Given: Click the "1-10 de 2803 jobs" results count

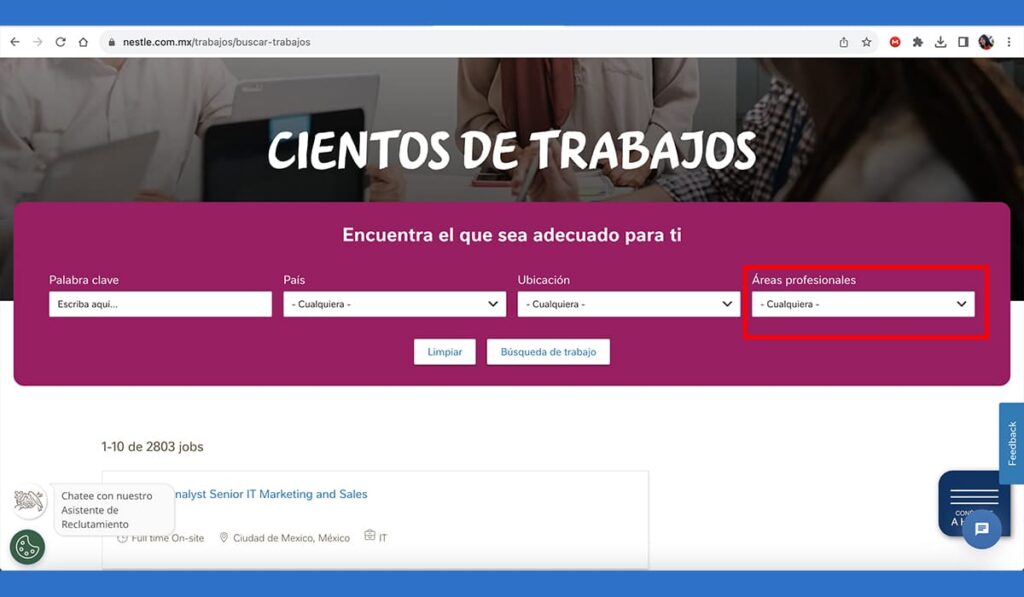Looking at the screenshot, I should click(152, 447).
